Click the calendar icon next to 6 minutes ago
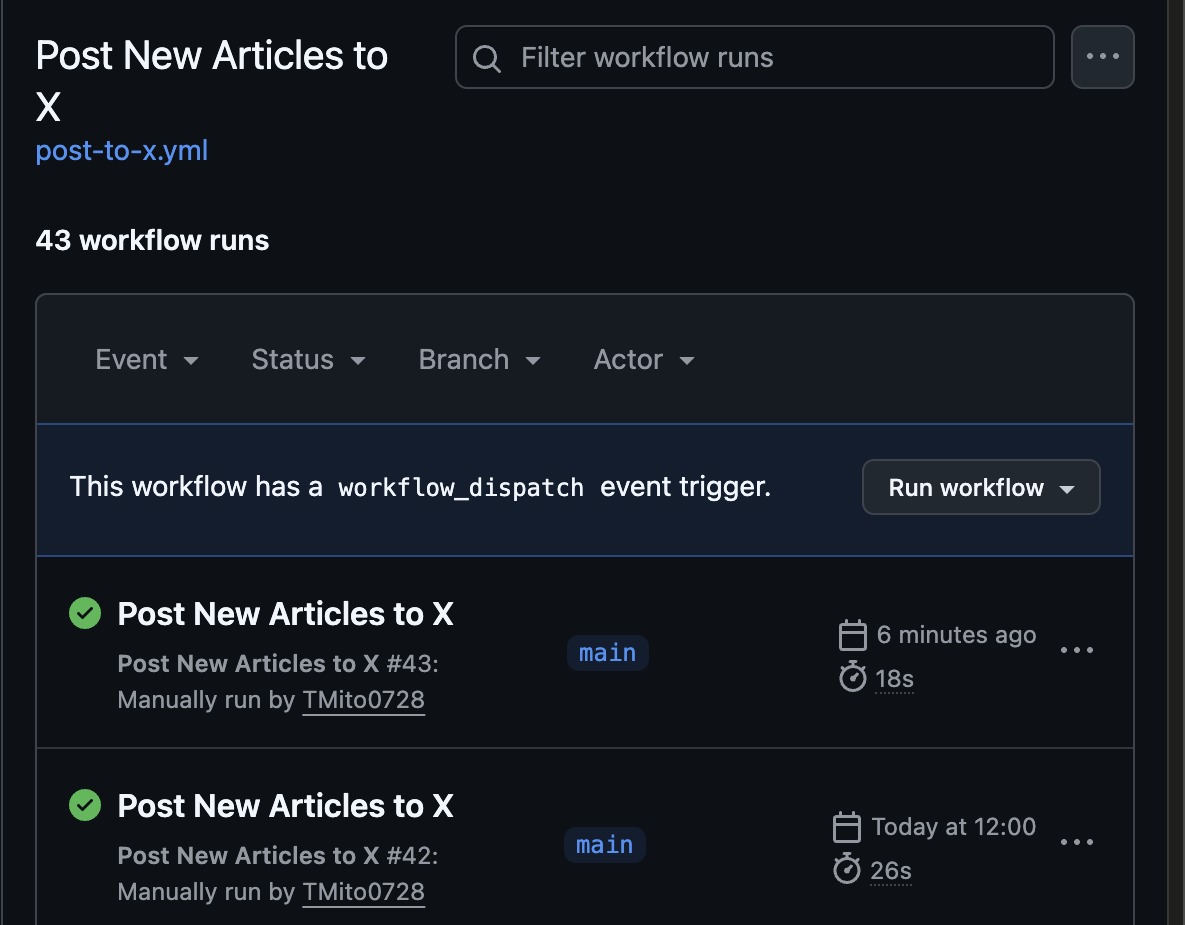The height and width of the screenshot is (925, 1185). [852, 635]
